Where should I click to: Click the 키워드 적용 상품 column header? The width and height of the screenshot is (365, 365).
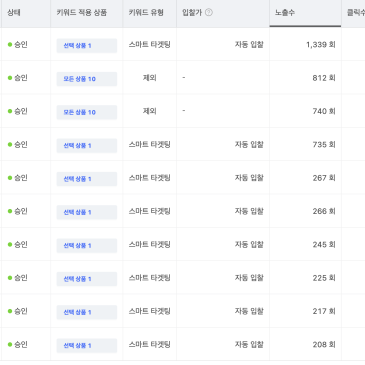click(82, 13)
